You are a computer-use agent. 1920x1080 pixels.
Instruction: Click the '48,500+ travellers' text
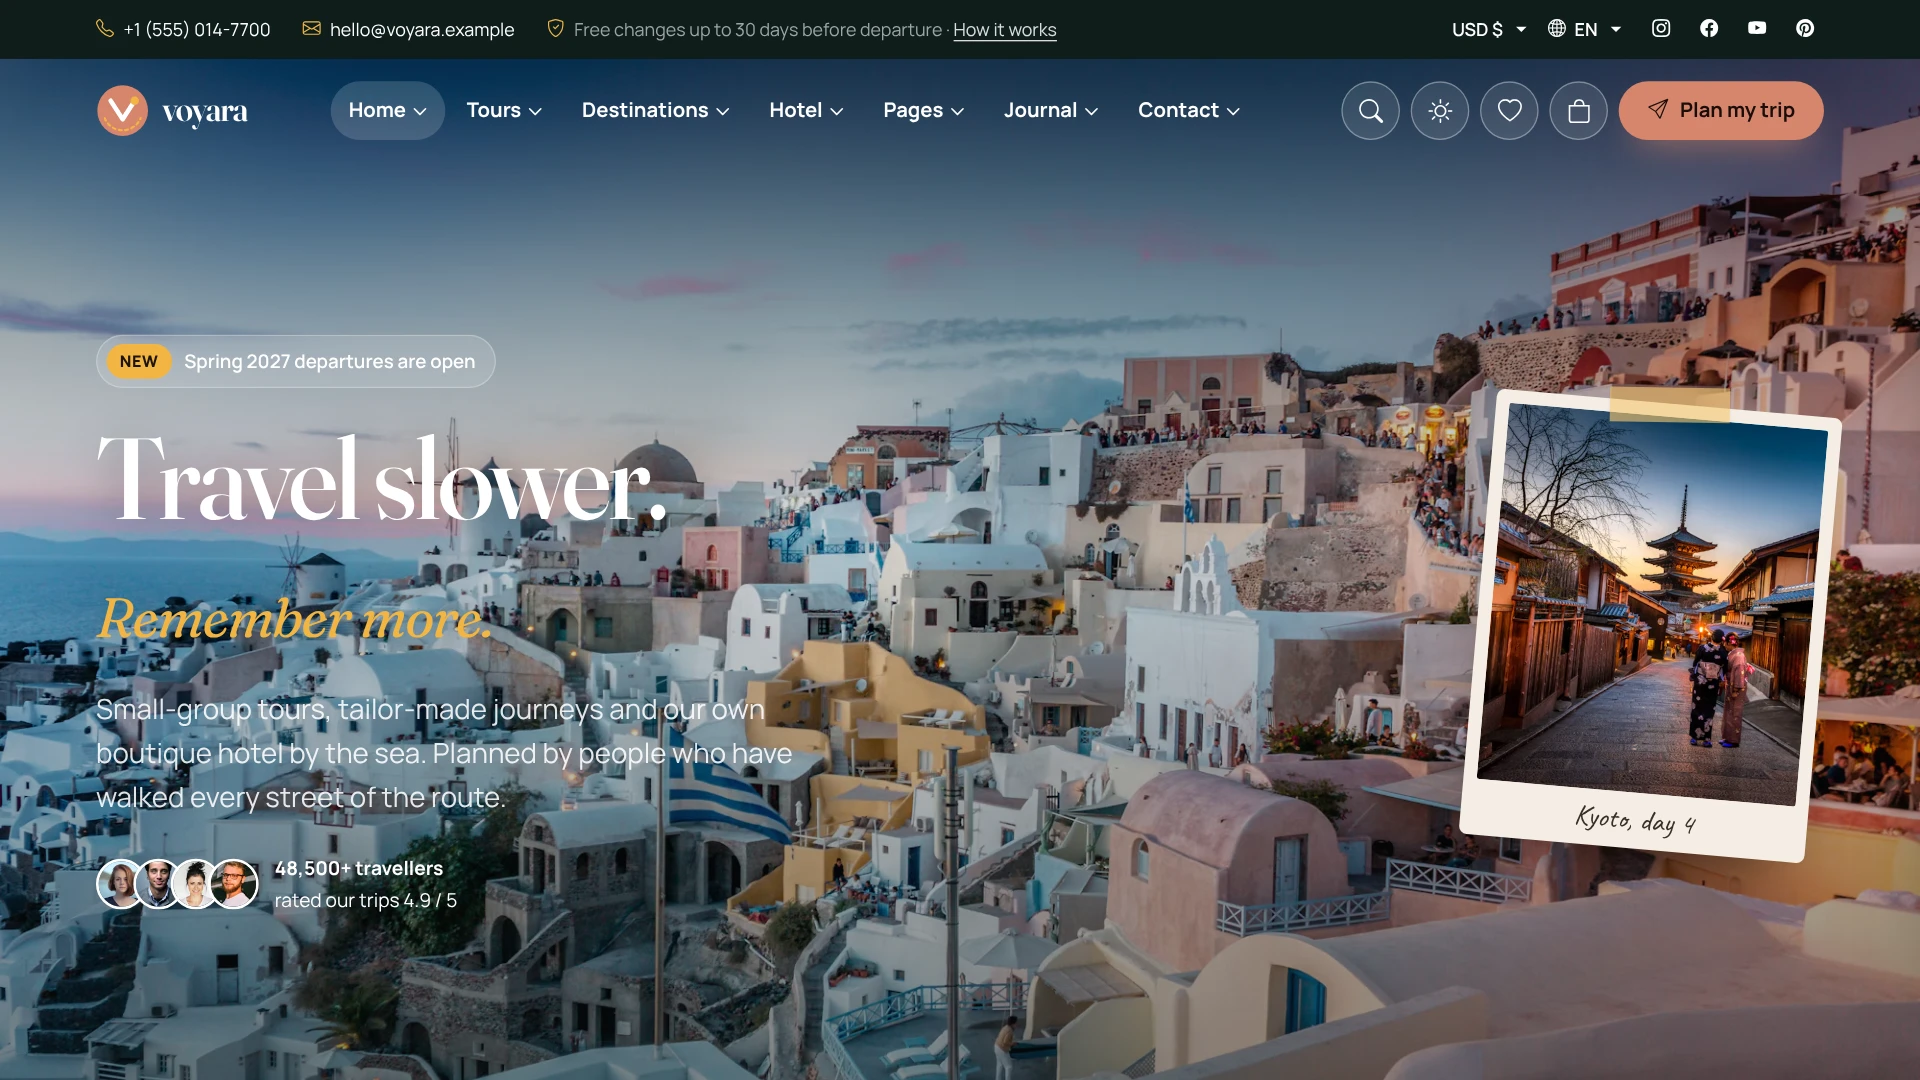[359, 868]
